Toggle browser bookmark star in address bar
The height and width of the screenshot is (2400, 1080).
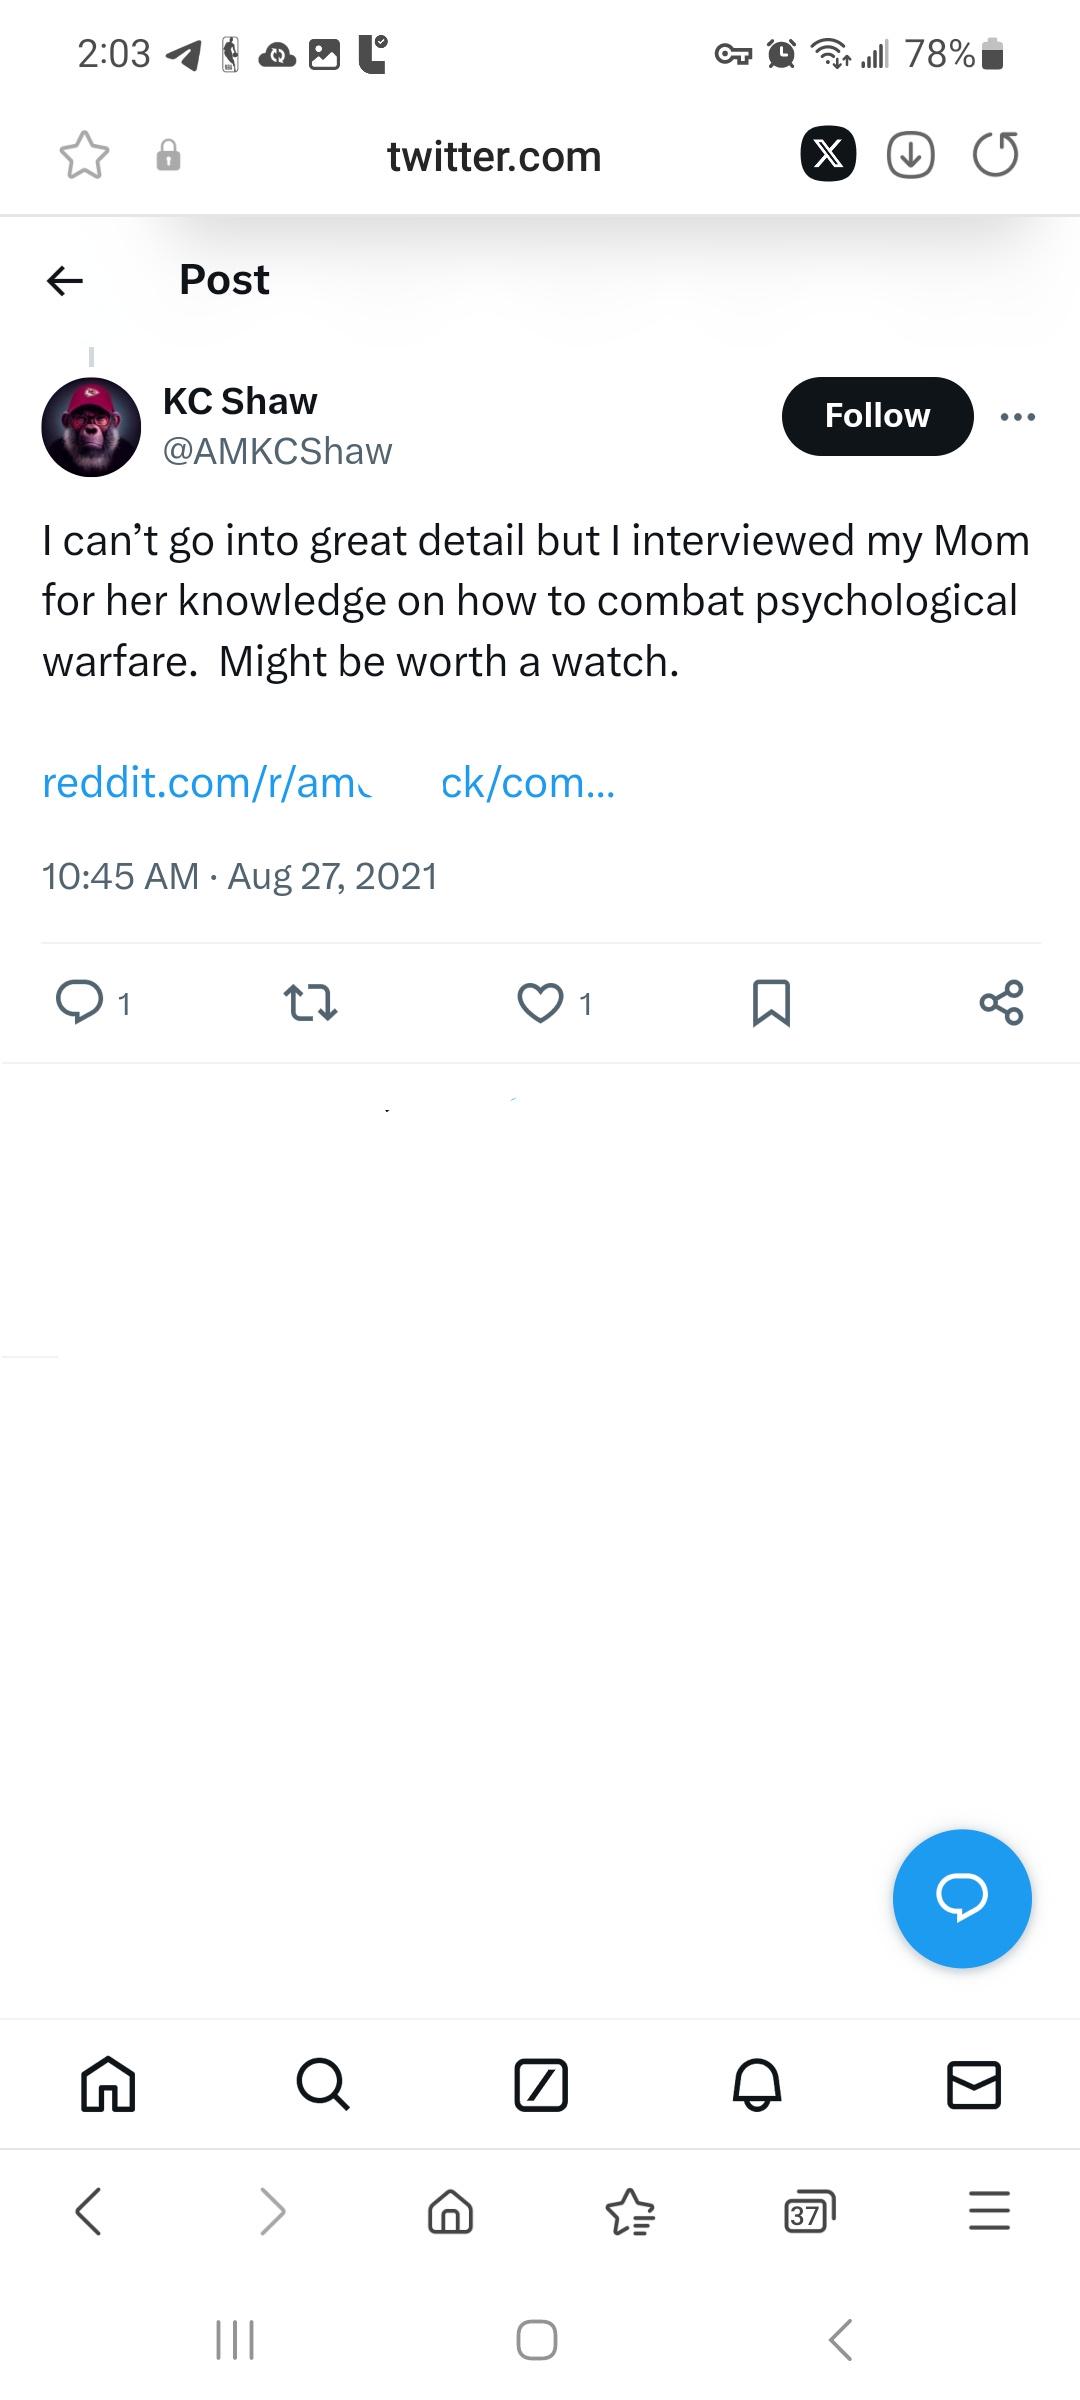point(84,156)
